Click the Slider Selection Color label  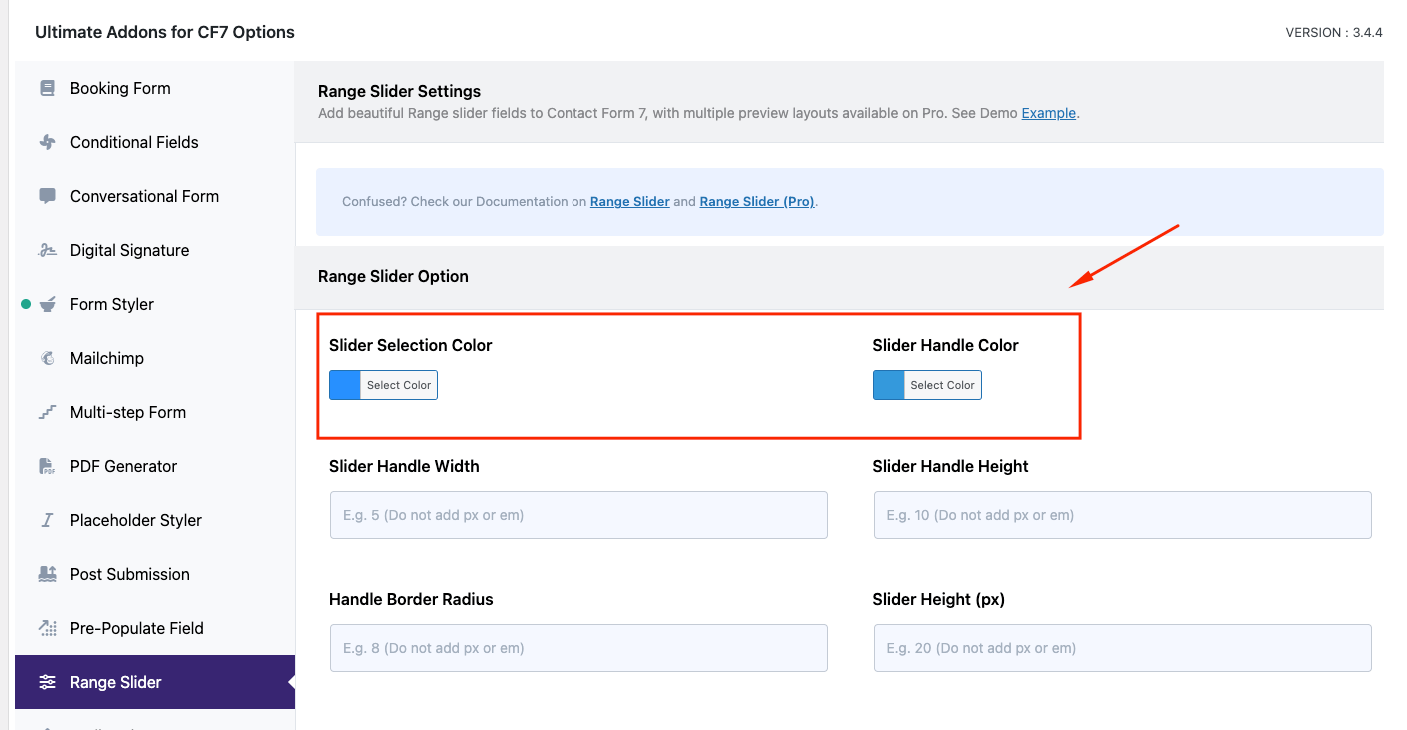pyautogui.click(x=411, y=345)
